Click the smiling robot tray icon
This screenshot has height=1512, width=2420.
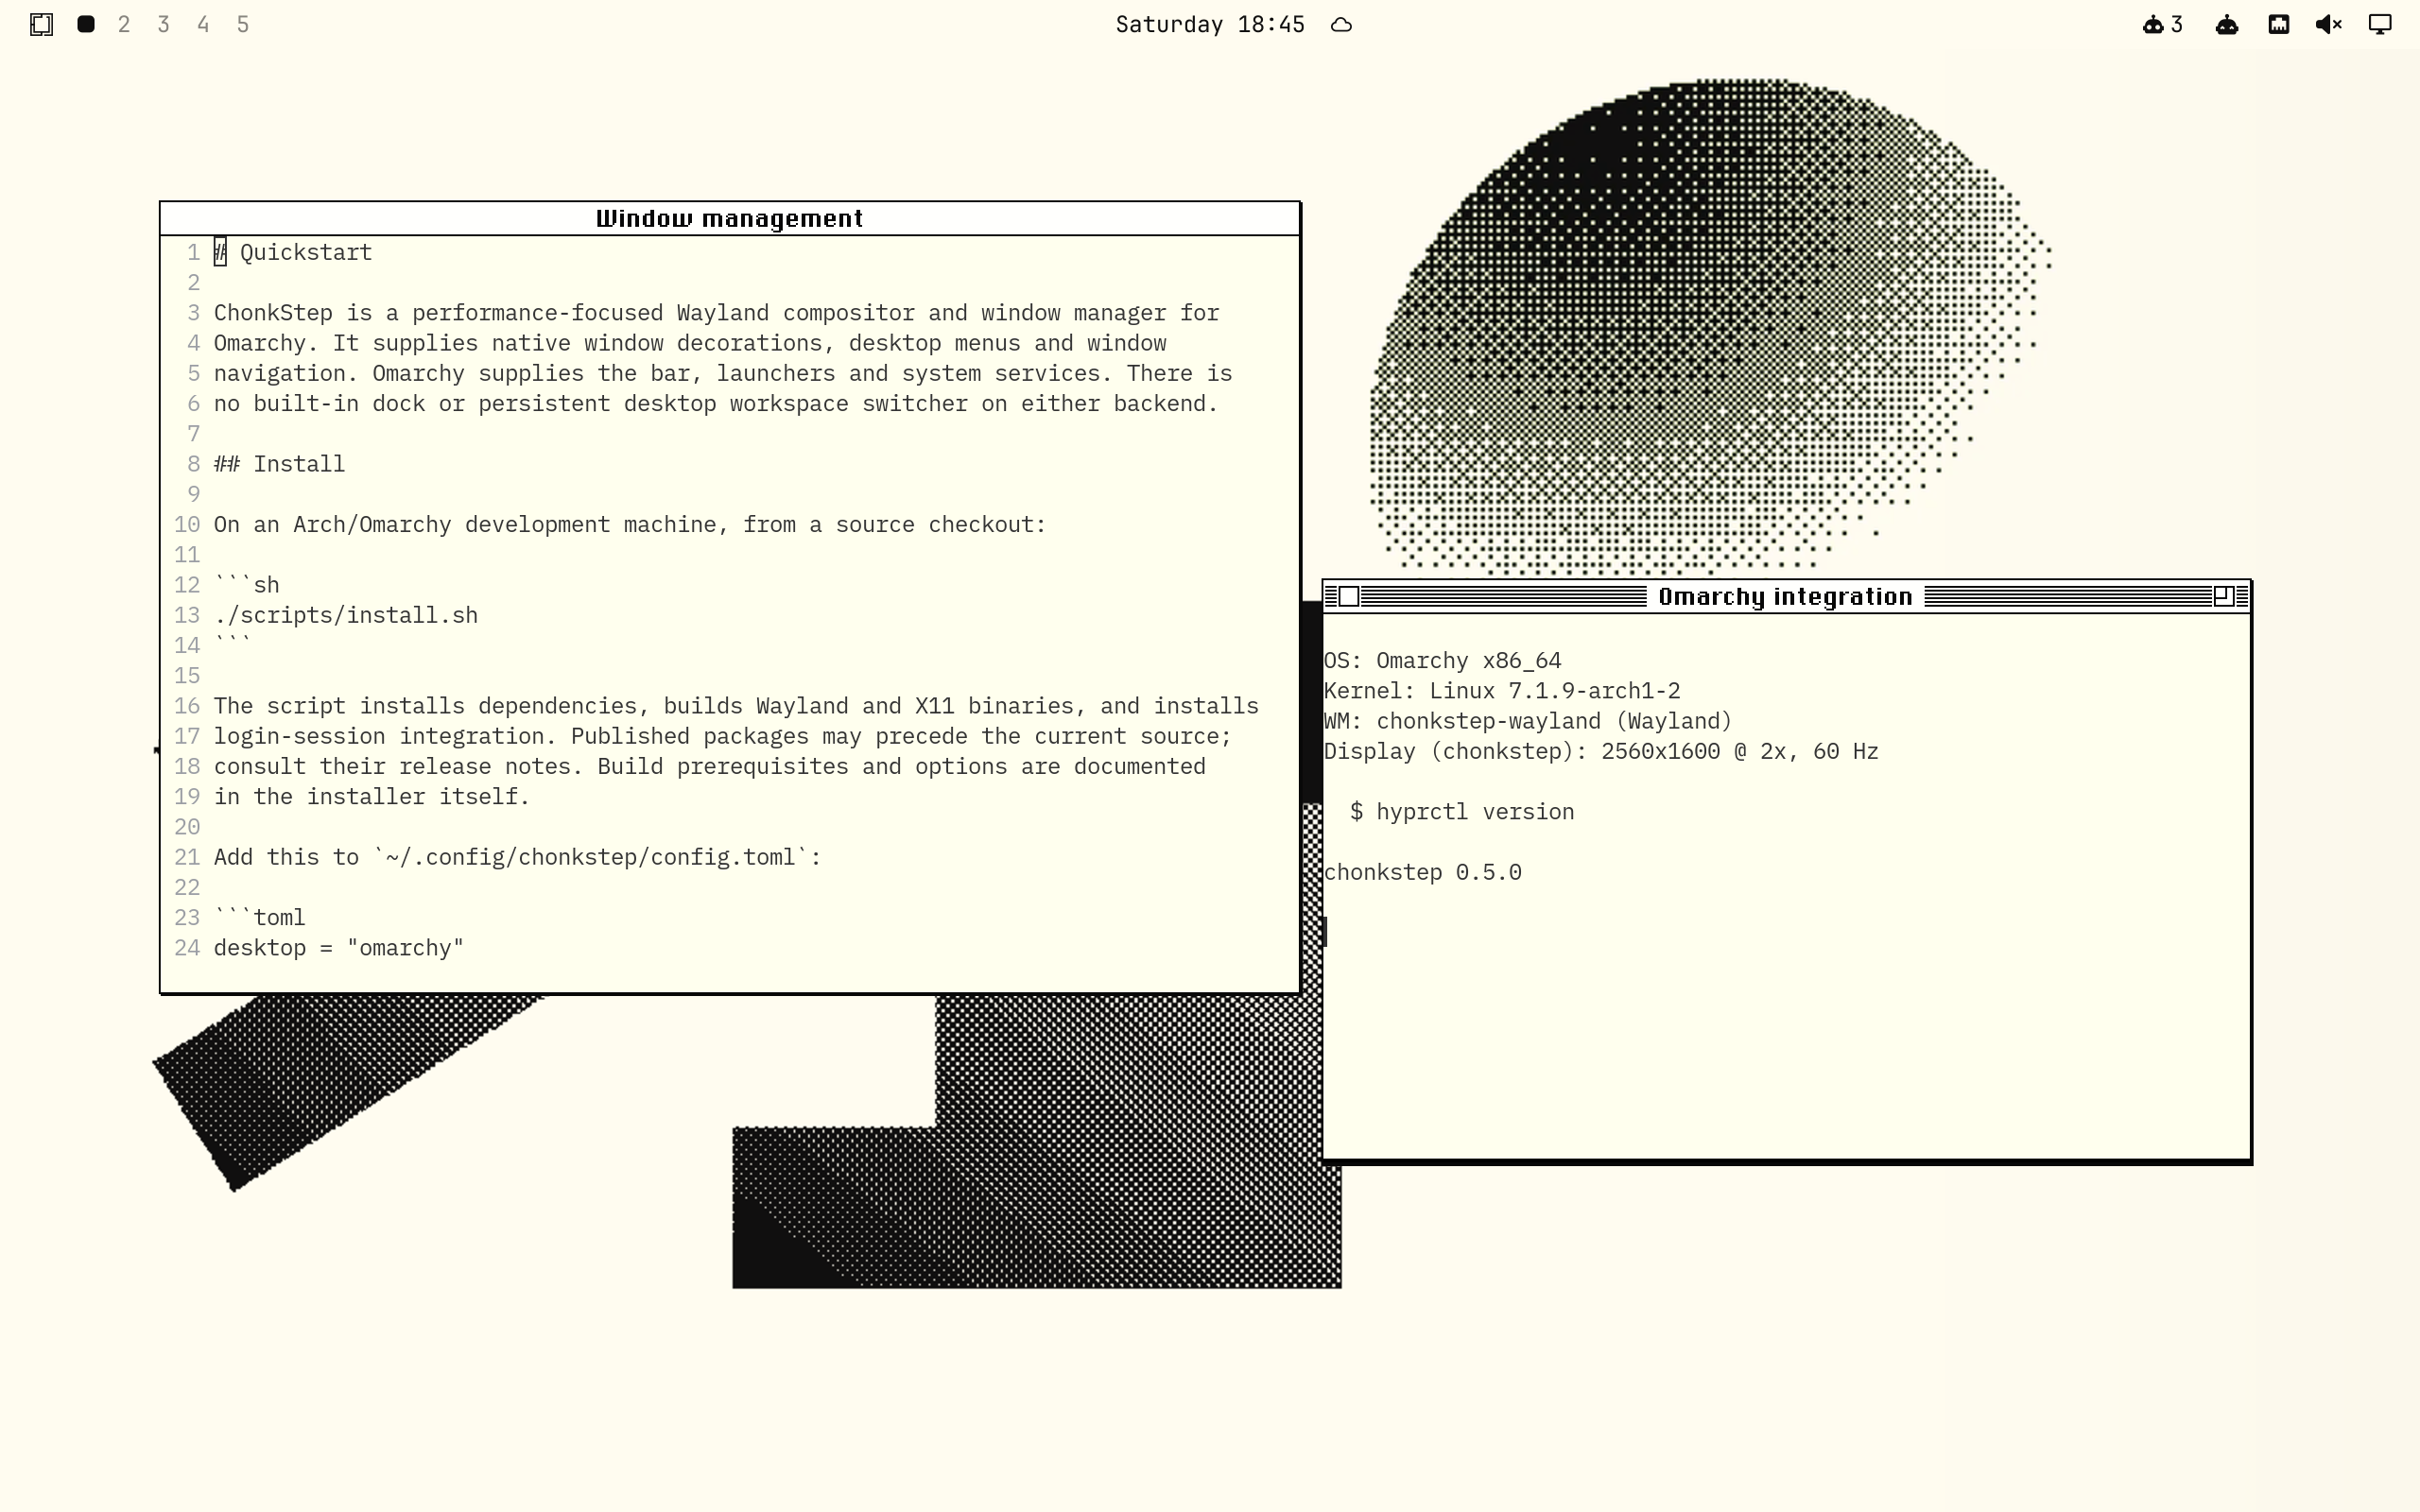(x=2227, y=25)
